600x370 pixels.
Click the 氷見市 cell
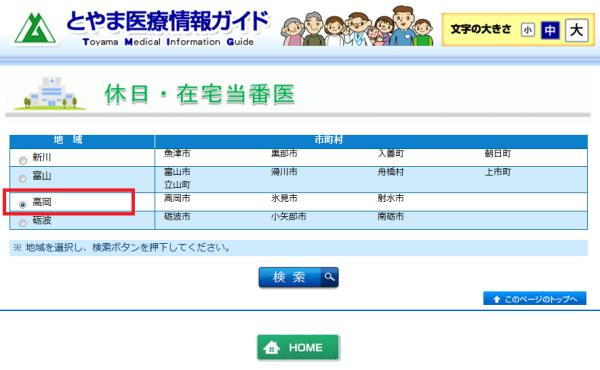click(284, 198)
